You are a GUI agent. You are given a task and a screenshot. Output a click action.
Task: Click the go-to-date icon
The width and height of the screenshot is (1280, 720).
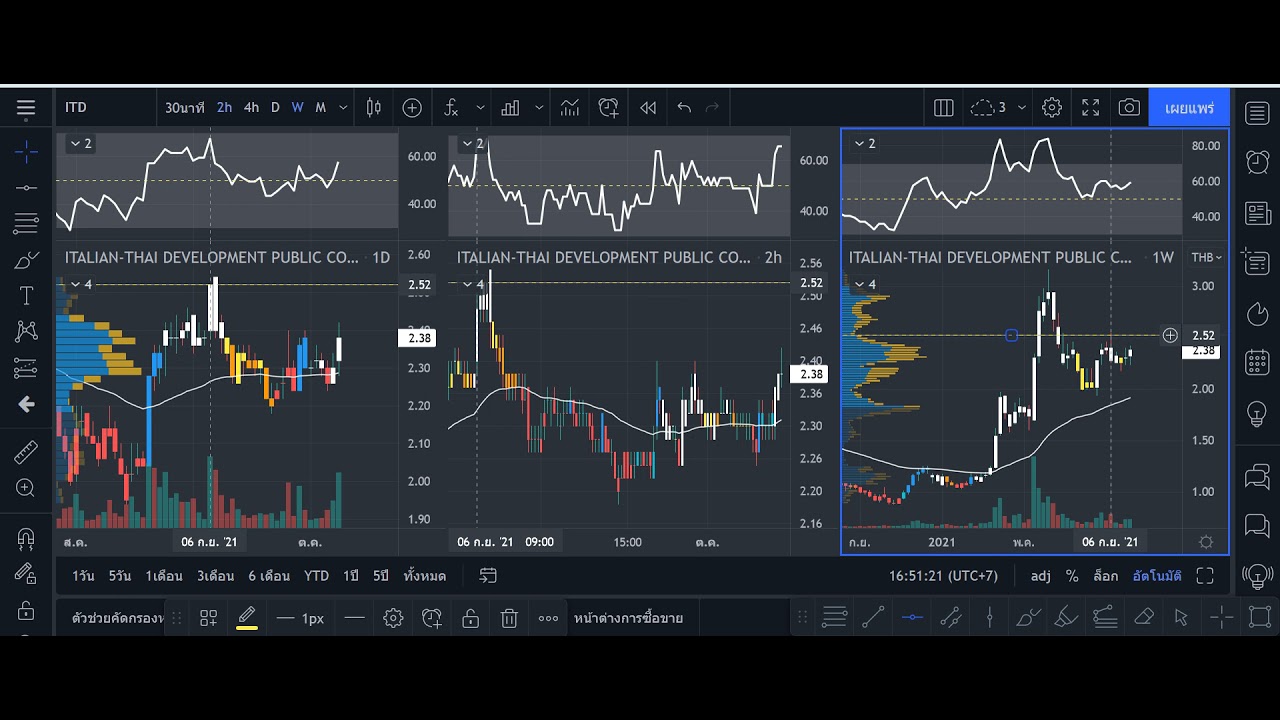pos(488,576)
